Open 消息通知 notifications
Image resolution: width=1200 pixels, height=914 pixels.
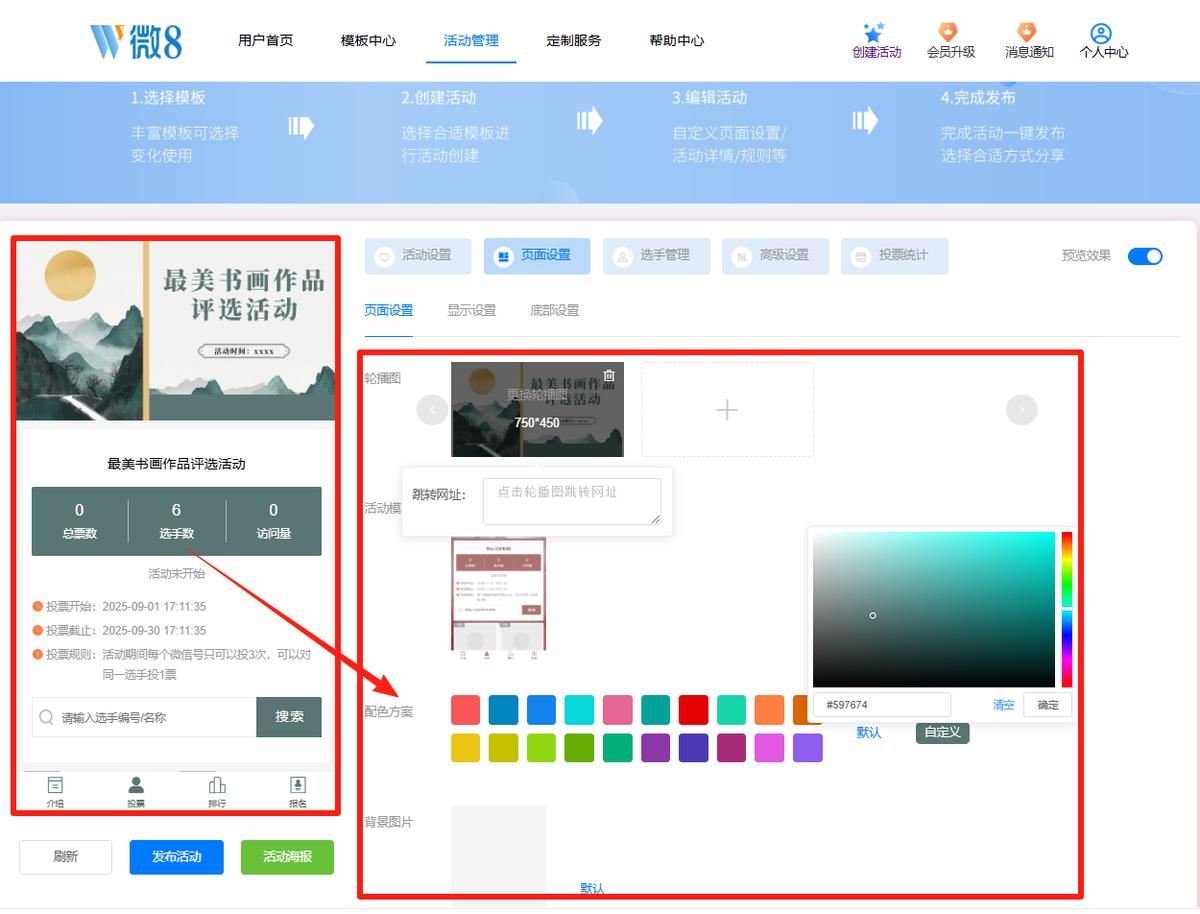click(x=1028, y=42)
